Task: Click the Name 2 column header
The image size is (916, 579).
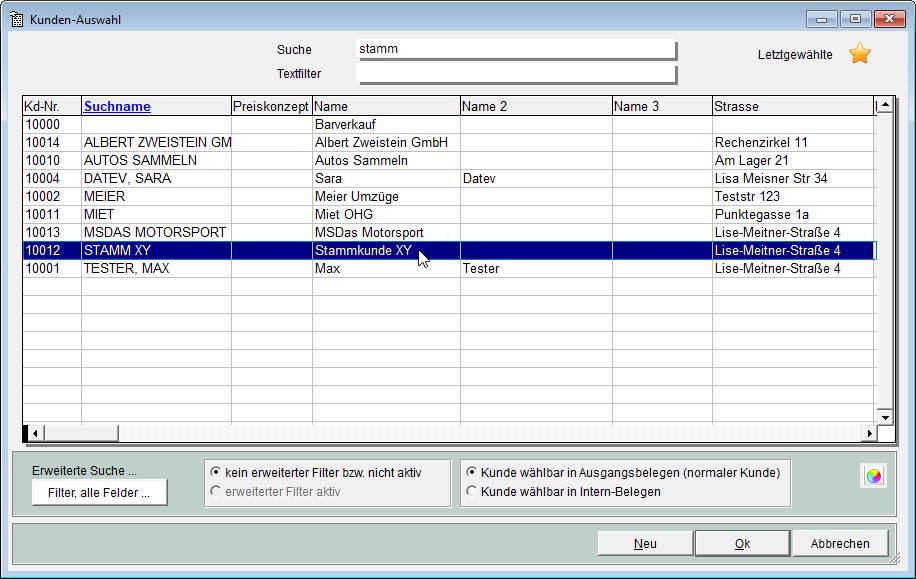Action: pos(536,106)
